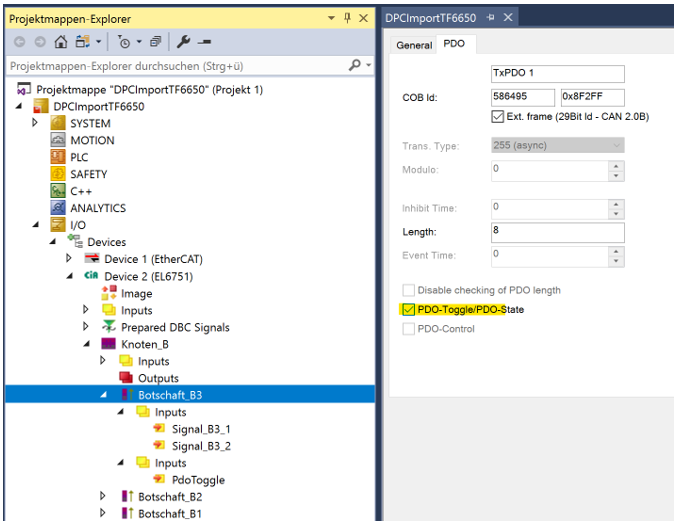Increase the Modulo spinner value
The height and width of the screenshot is (527, 681).
[616, 166]
